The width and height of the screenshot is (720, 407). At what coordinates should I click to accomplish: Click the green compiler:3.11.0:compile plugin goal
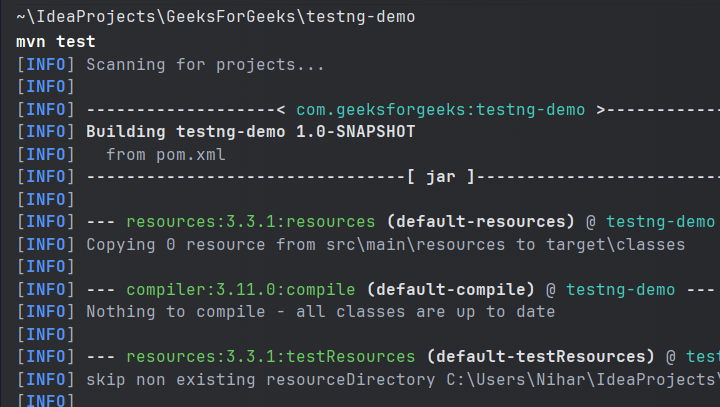(x=240, y=289)
